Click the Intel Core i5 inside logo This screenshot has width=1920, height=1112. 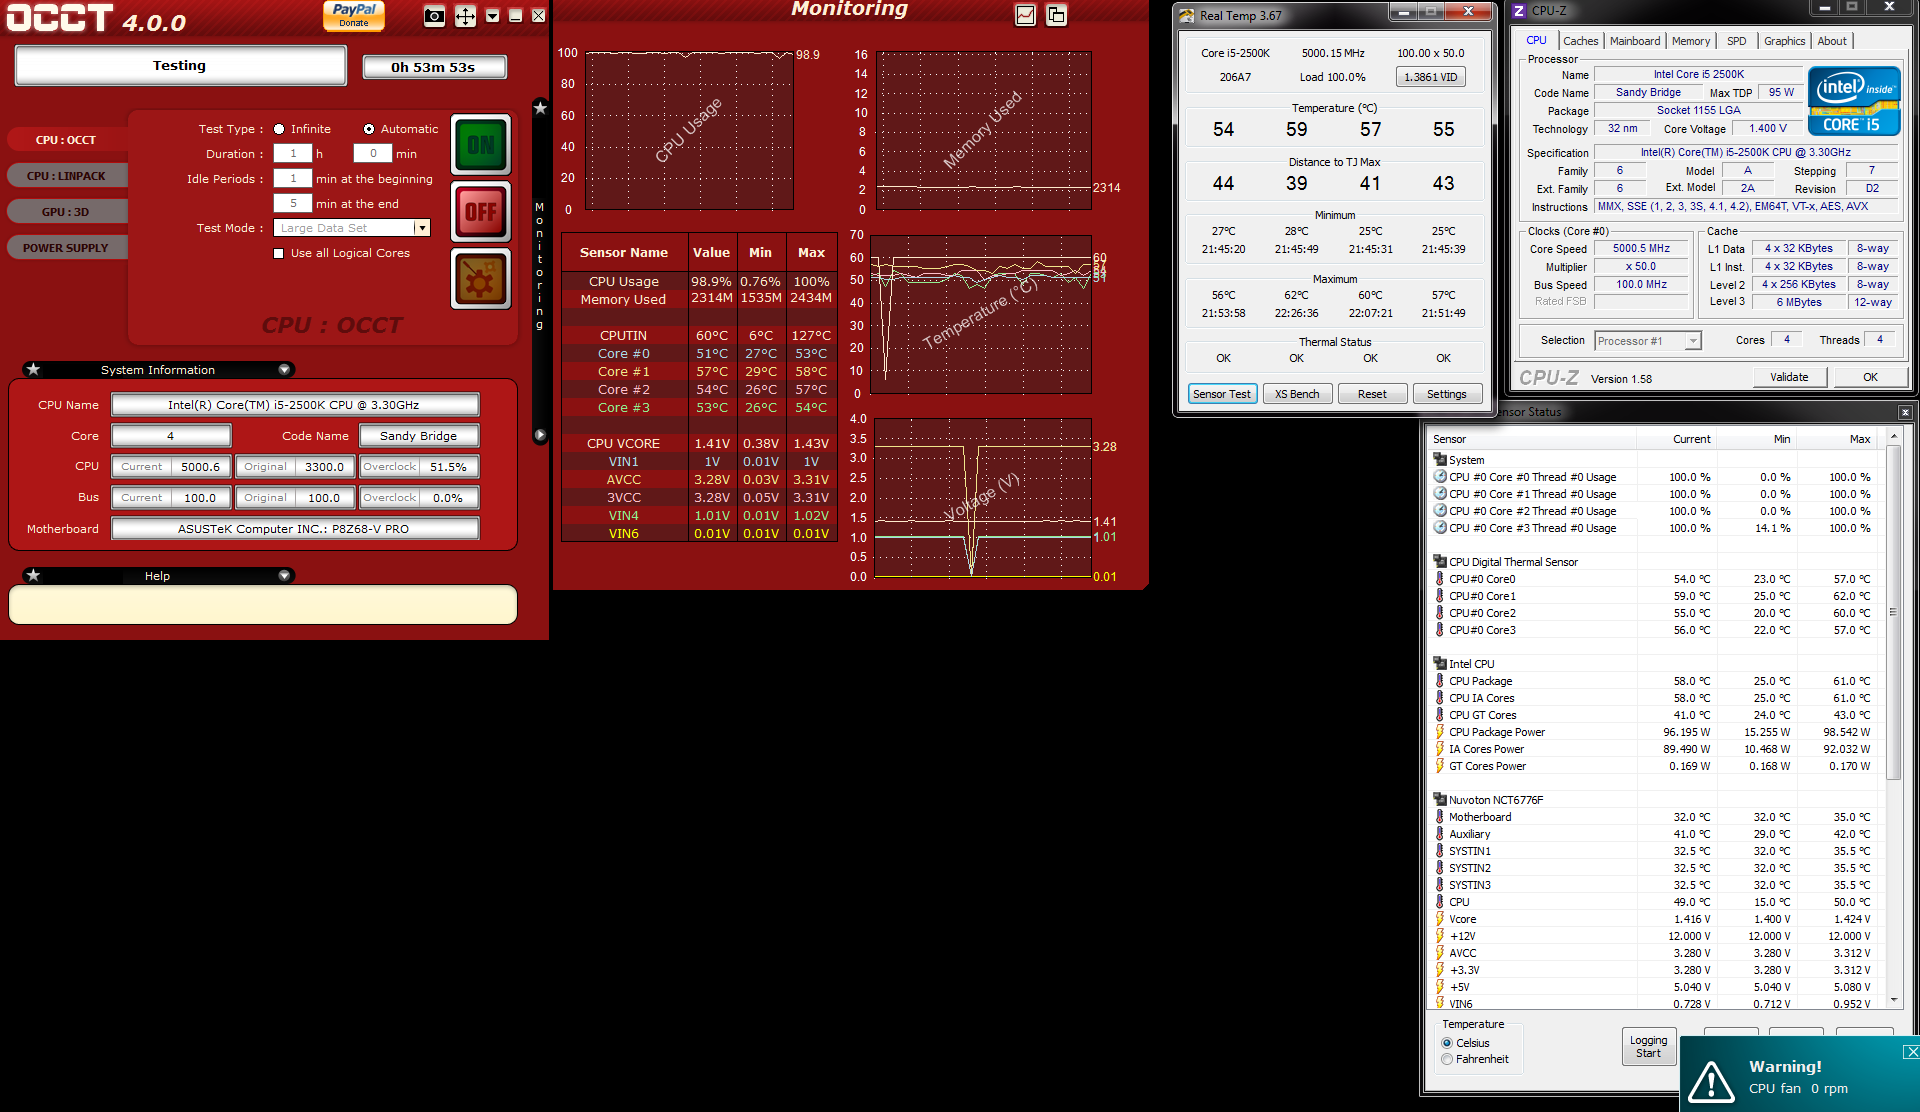tap(1853, 101)
